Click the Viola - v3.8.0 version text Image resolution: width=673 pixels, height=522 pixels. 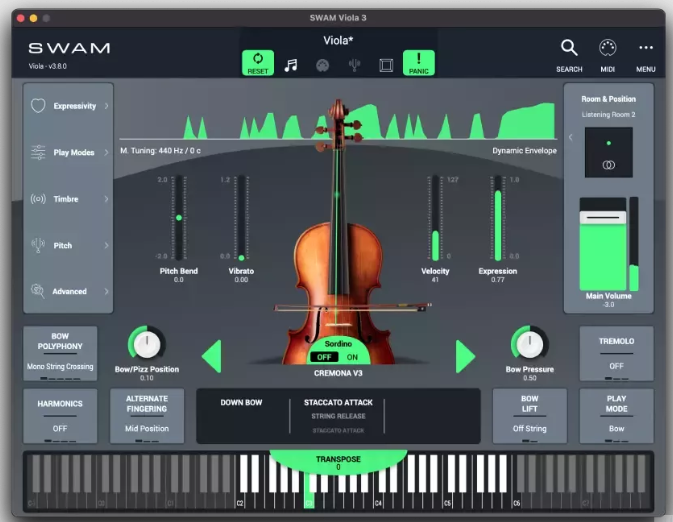point(48,66)
